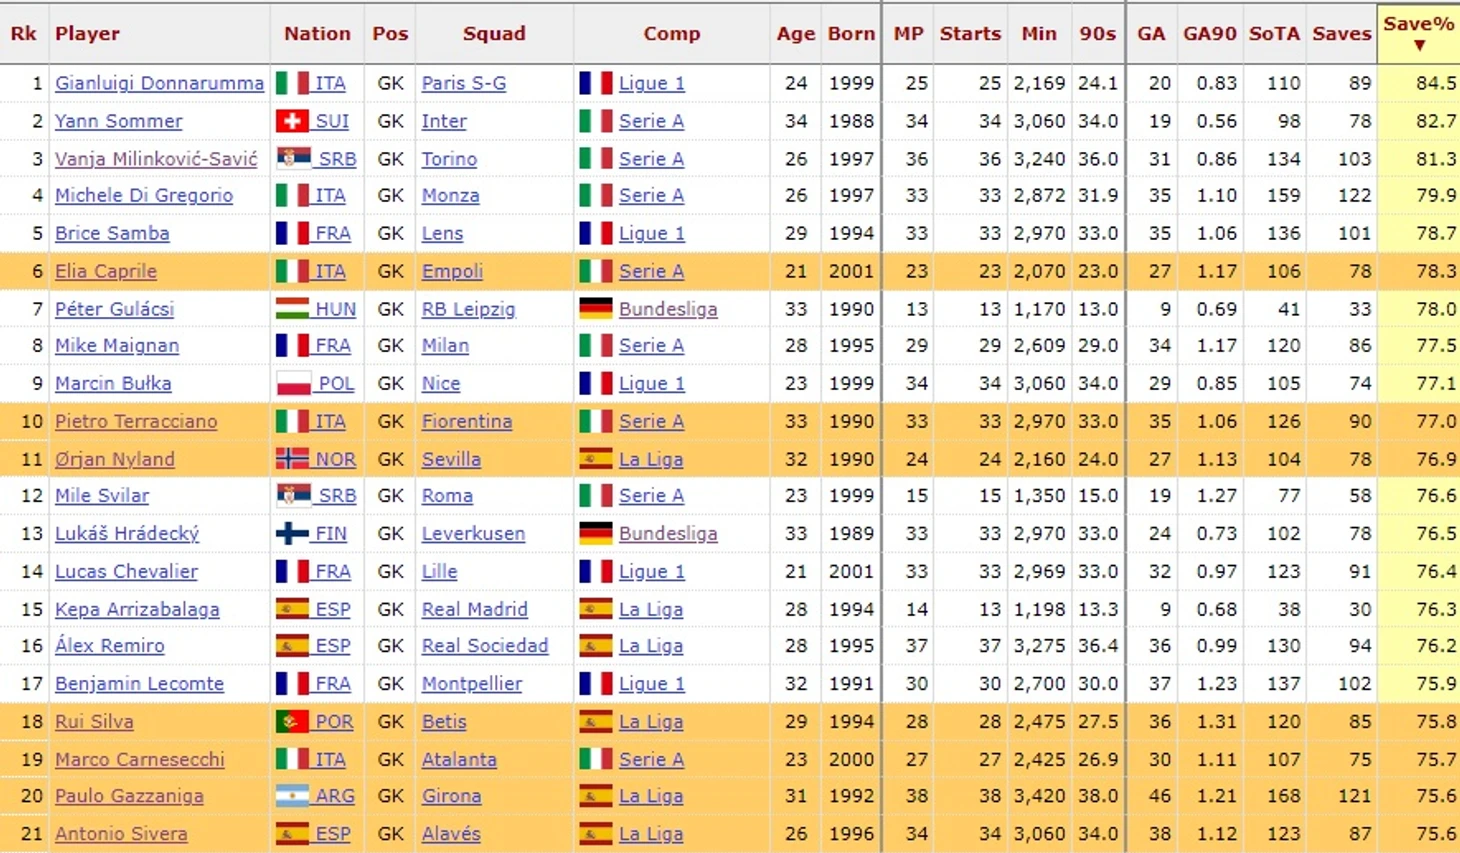Screen dimensions: 1460x853
Task: Click the Italy flag beside Serie A in Sommer's row
Action: 596,121
